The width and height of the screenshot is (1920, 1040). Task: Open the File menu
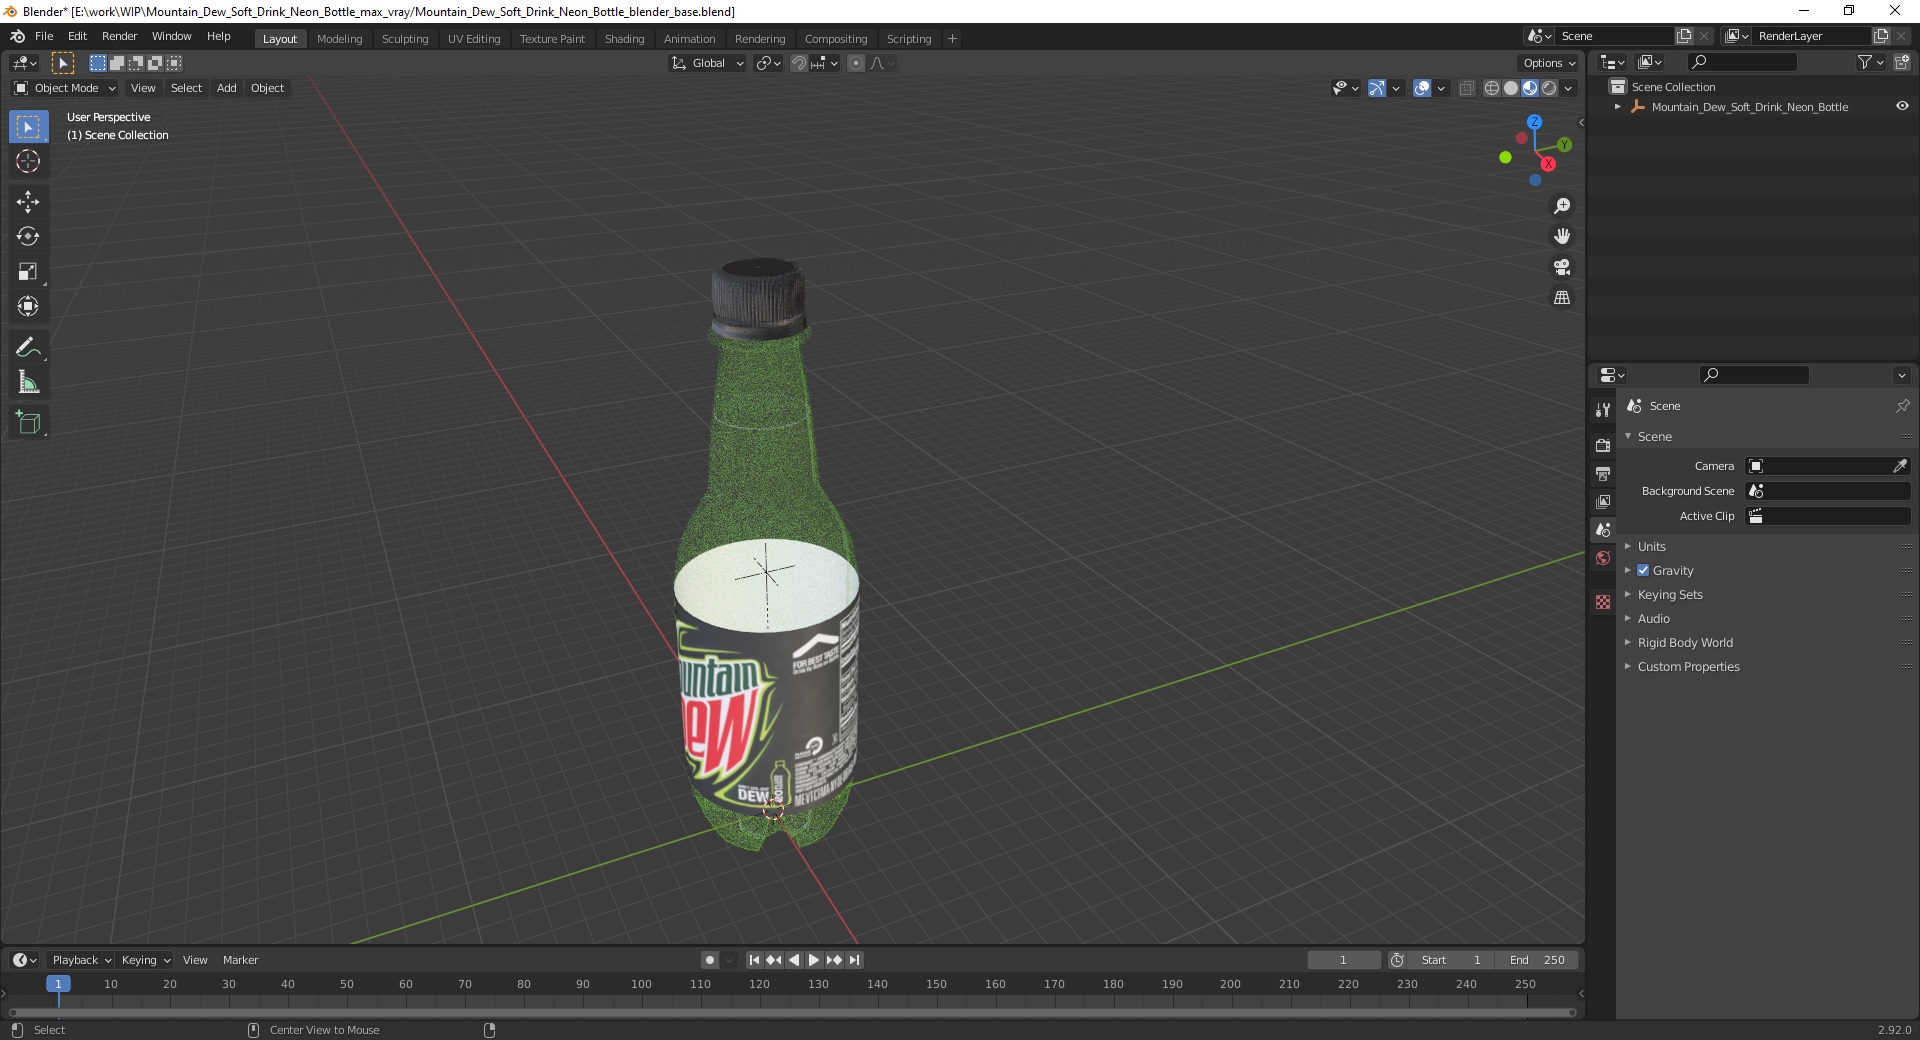(44, 36)
